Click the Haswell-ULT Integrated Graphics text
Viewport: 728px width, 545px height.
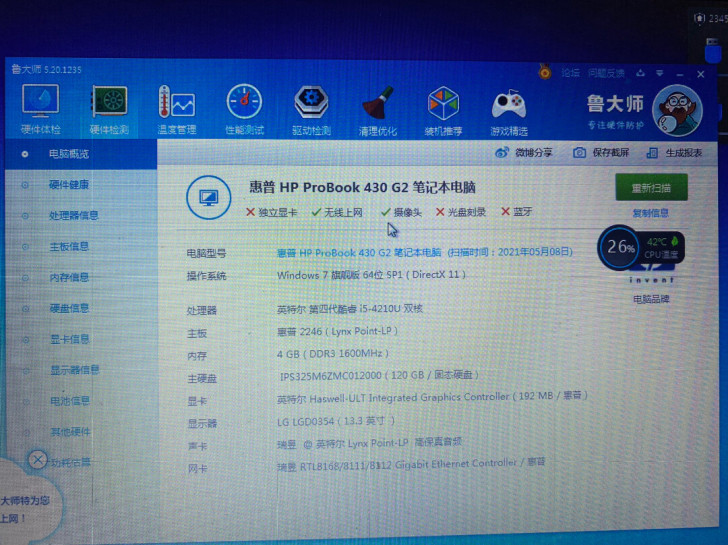pos(432,397)
